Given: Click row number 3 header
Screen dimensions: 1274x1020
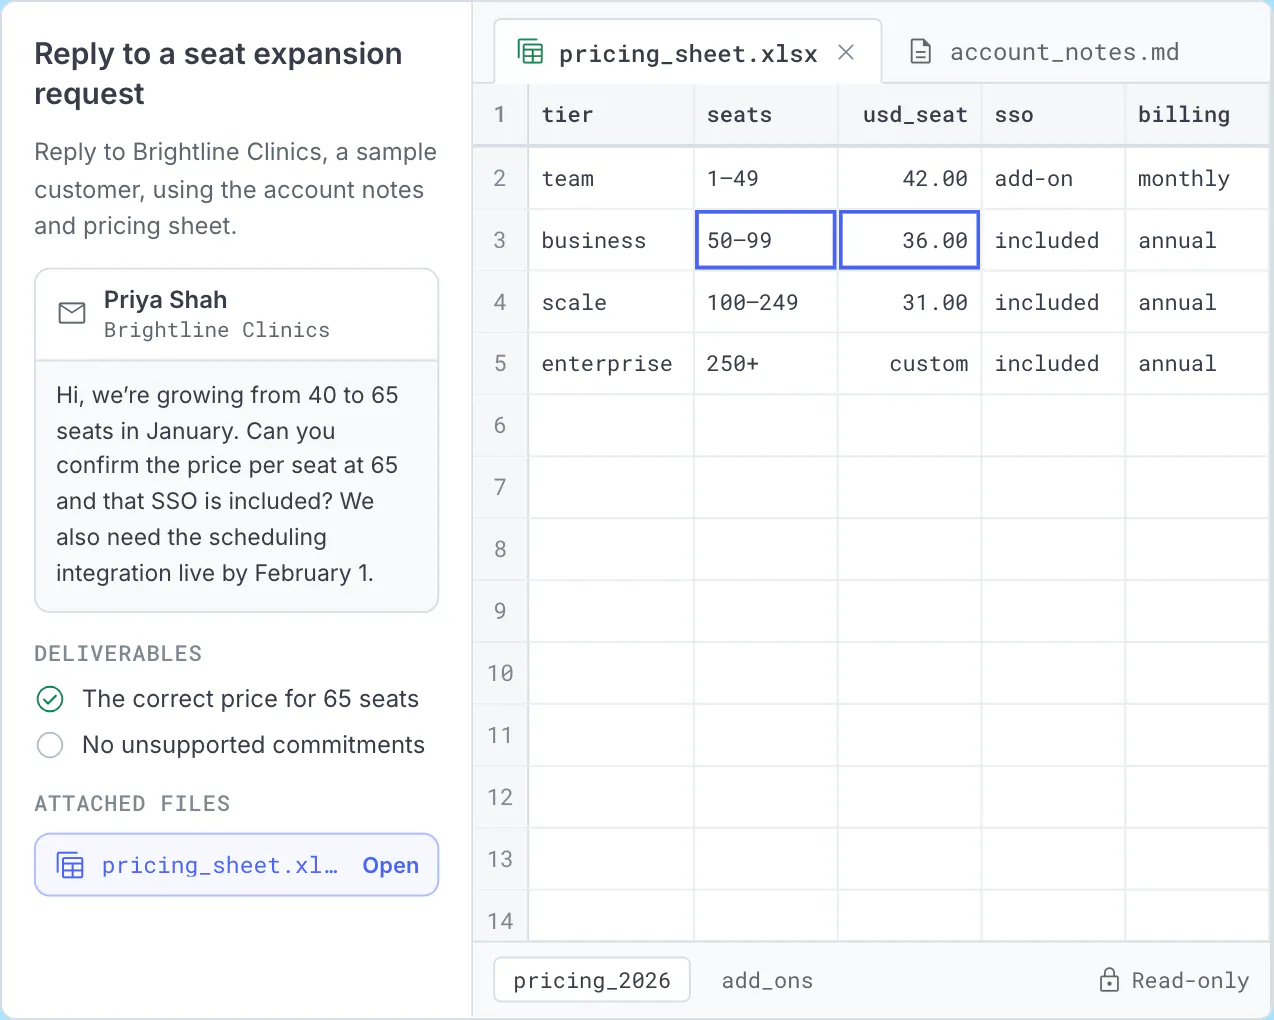Looking at the screenshot, I should coord(500,241).
